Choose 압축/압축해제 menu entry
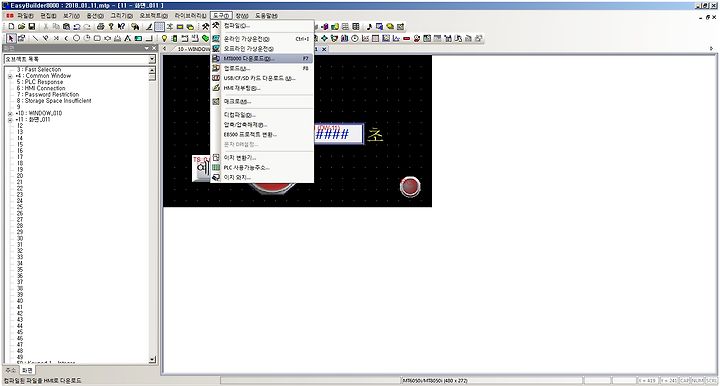 coord(262,125)
